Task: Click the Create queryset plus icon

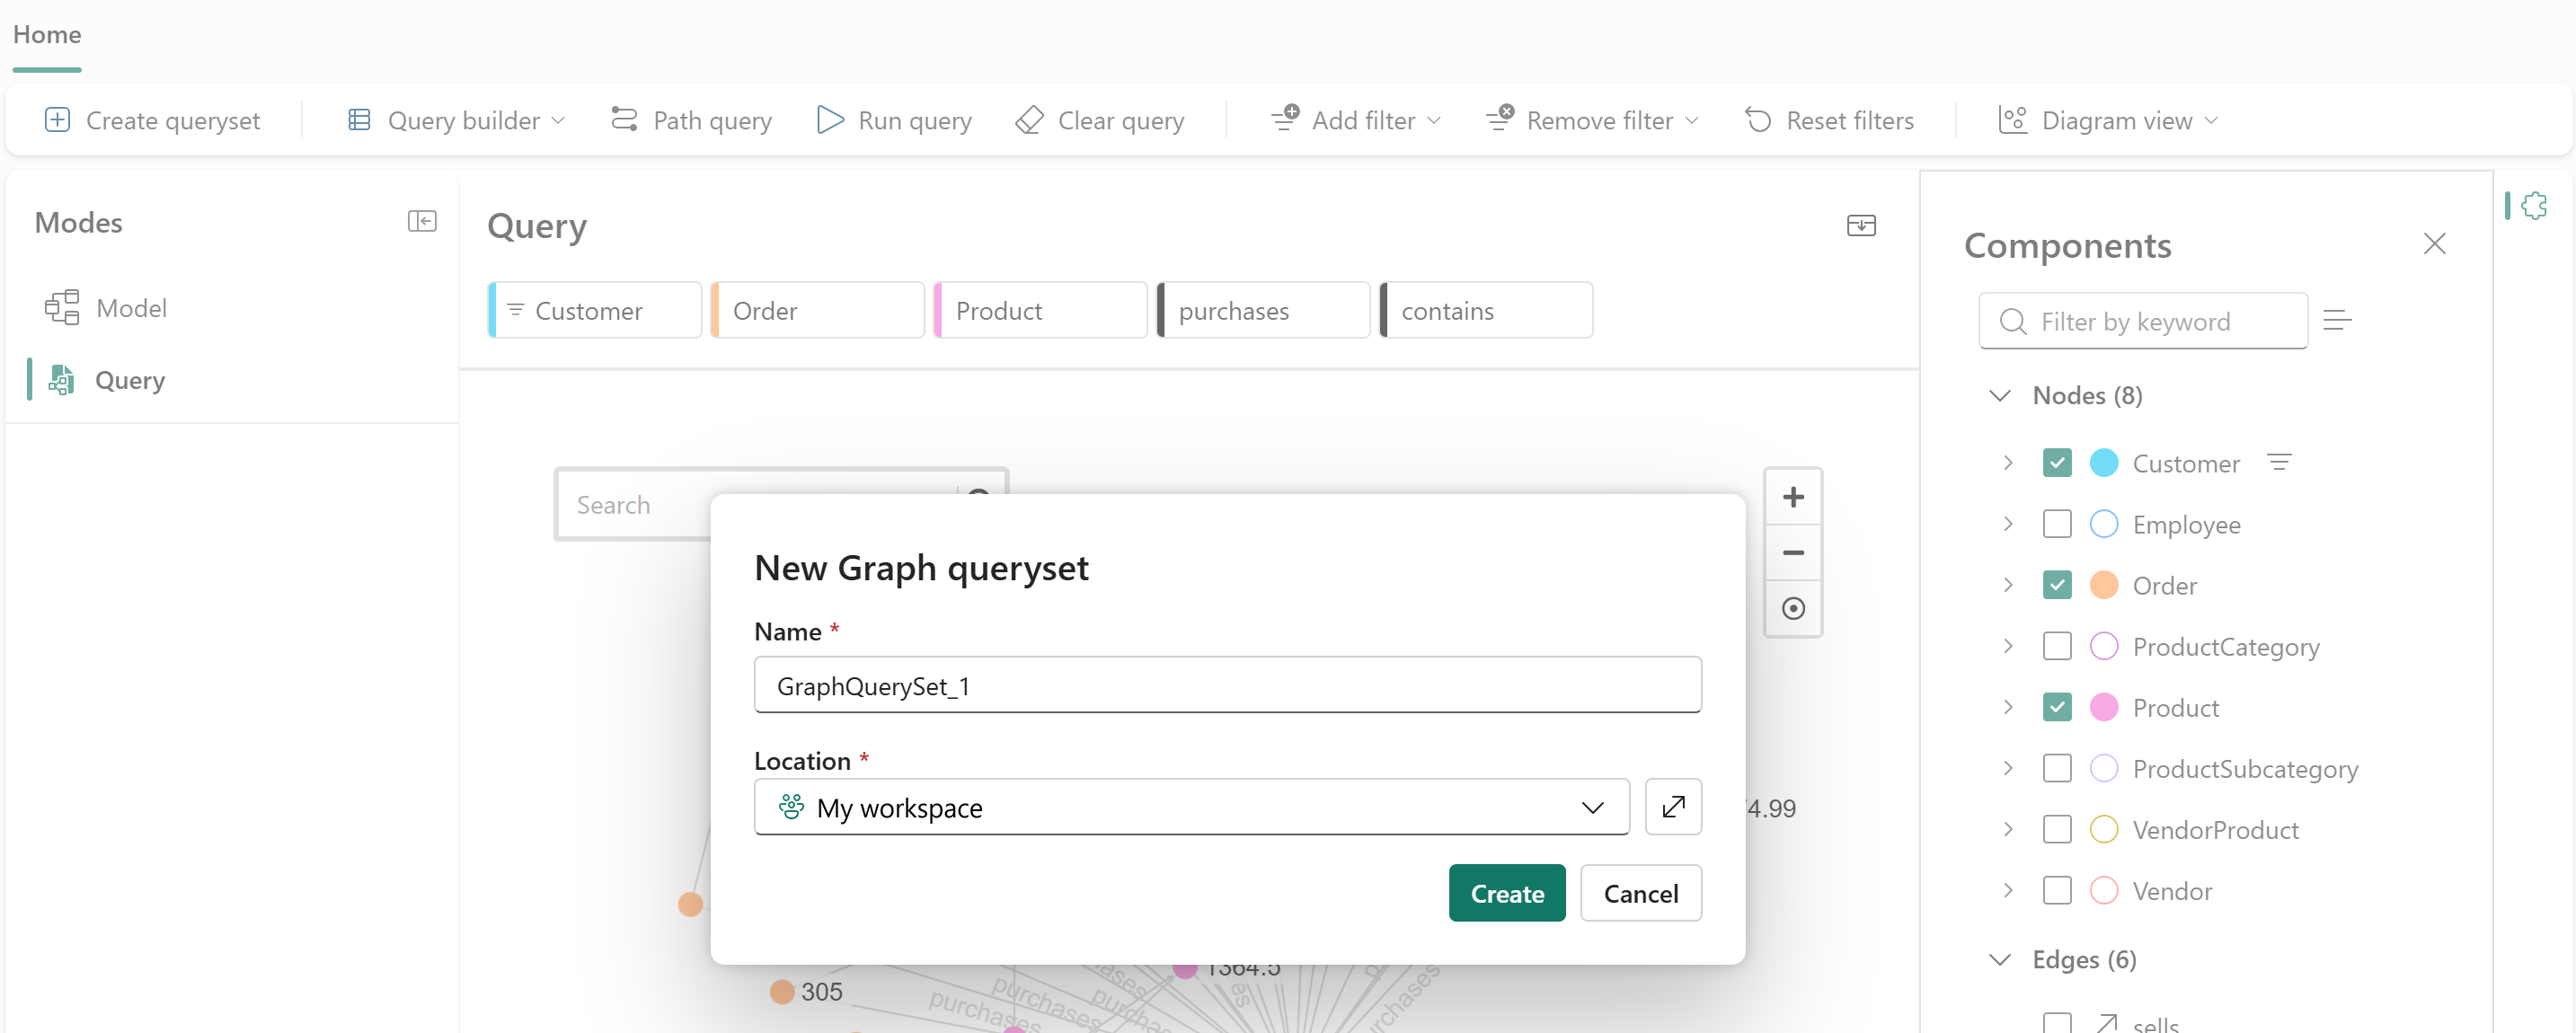Action: click(58, 120)
